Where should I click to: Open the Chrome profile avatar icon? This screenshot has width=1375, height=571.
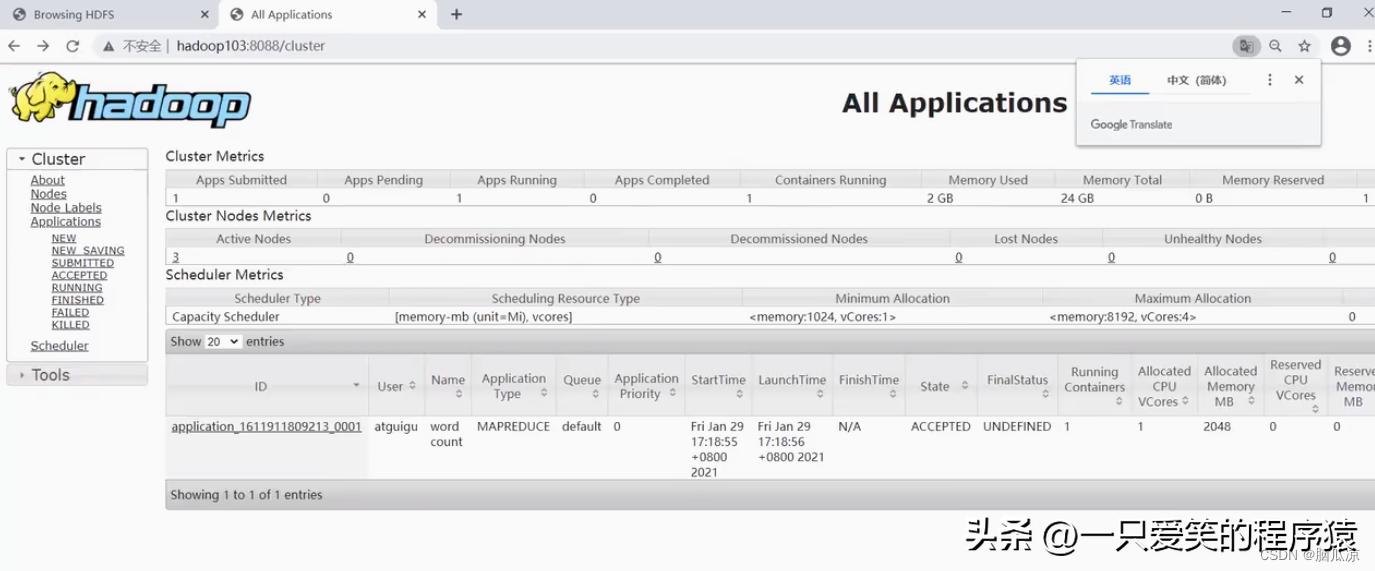tap(1340, 46)
